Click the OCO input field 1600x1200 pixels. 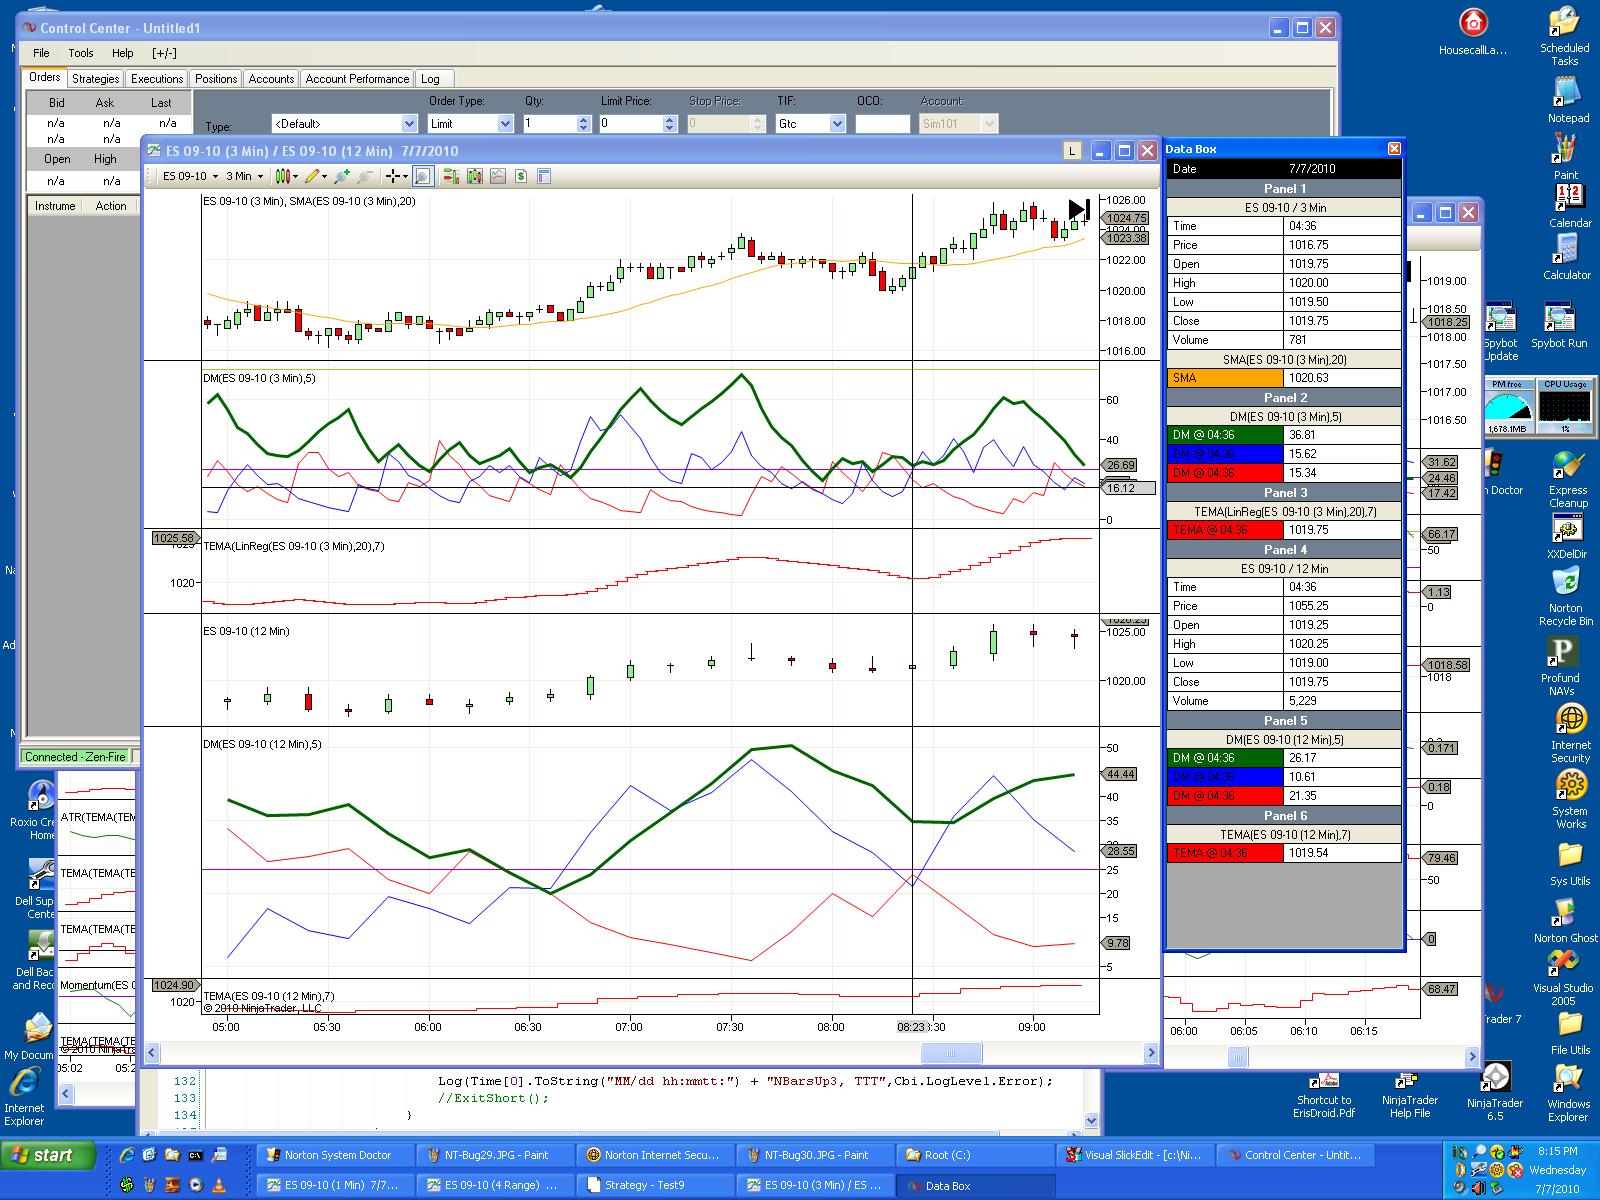pos(883,124)
